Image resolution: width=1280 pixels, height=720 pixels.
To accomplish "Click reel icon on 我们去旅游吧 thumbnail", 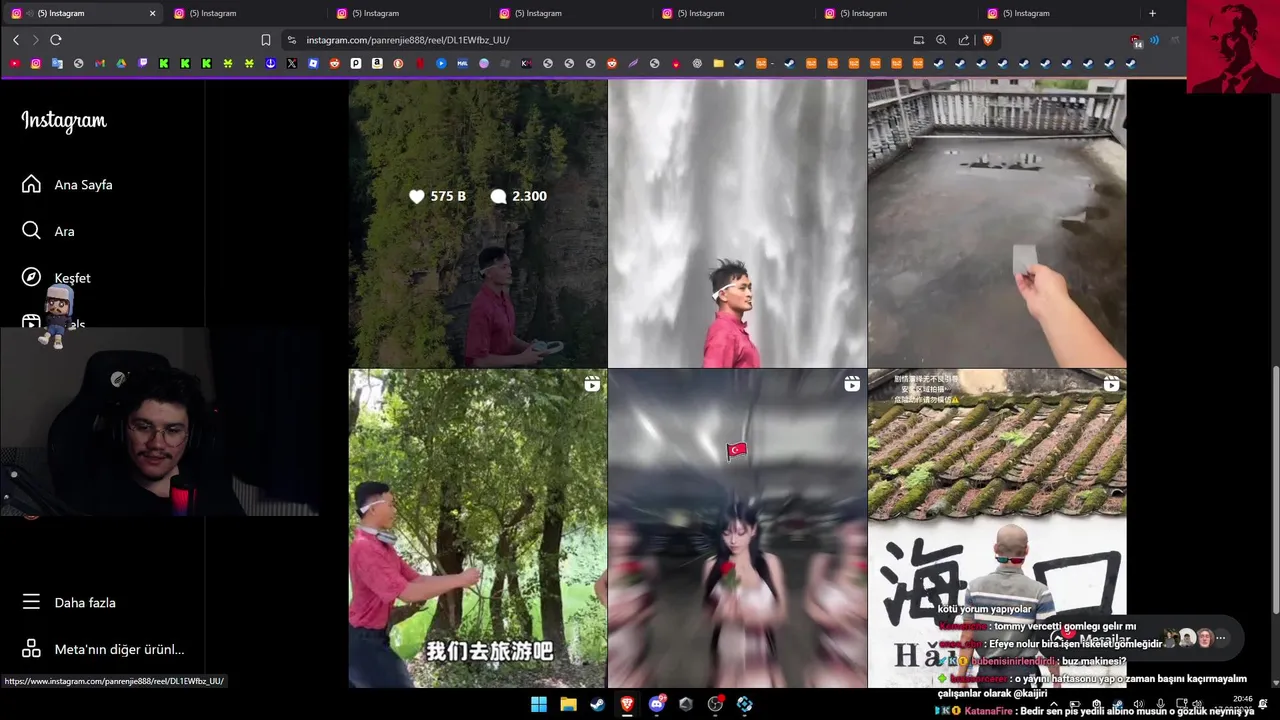I will (592, 384).
